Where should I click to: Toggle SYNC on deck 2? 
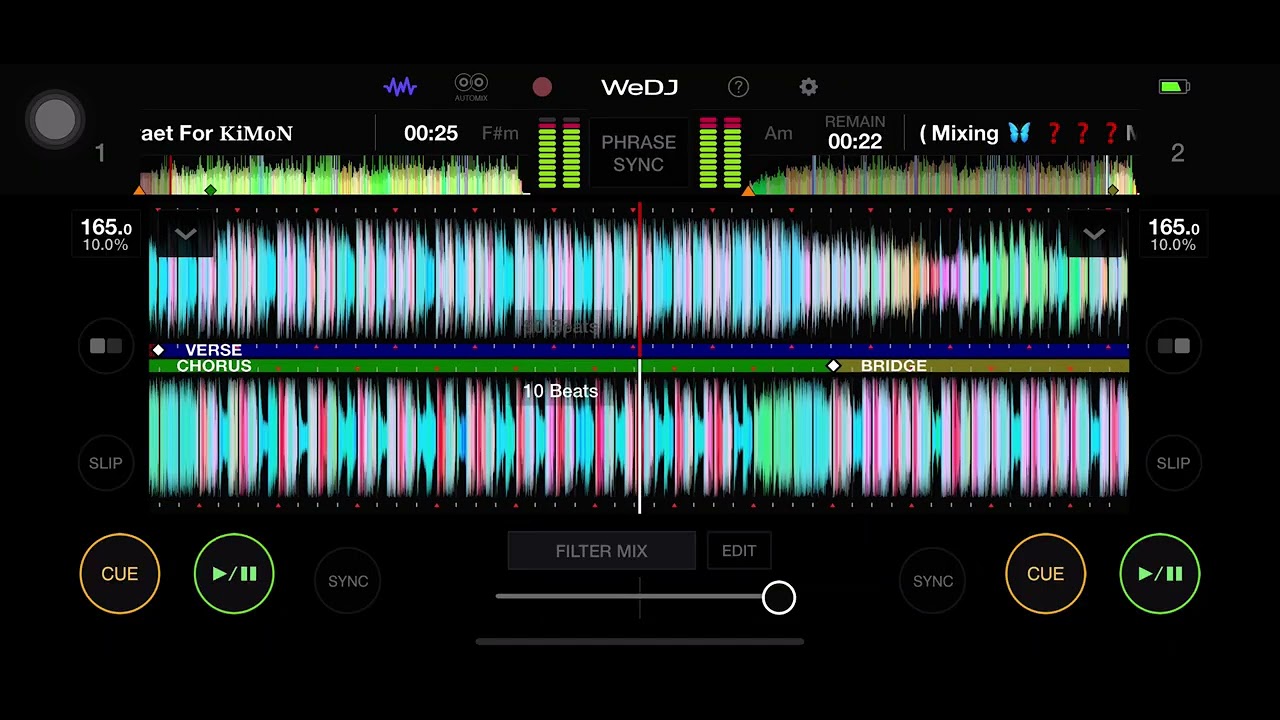(933, 581)
